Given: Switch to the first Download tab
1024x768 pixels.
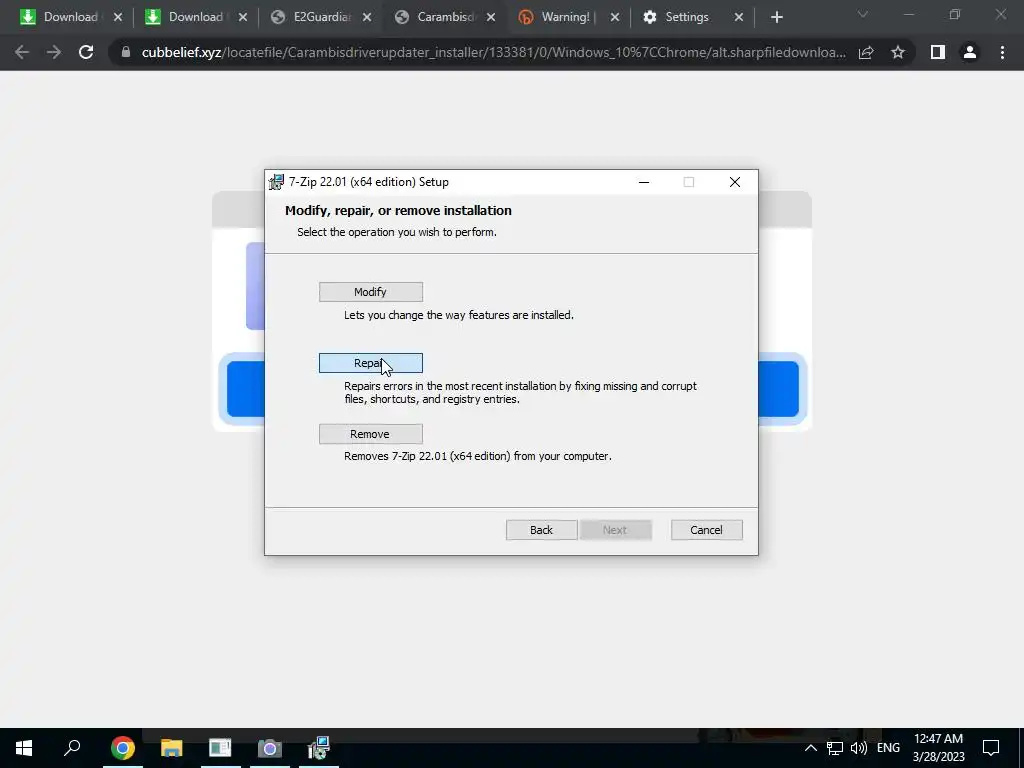Looking at the screenshot, I should click(59, 17).
